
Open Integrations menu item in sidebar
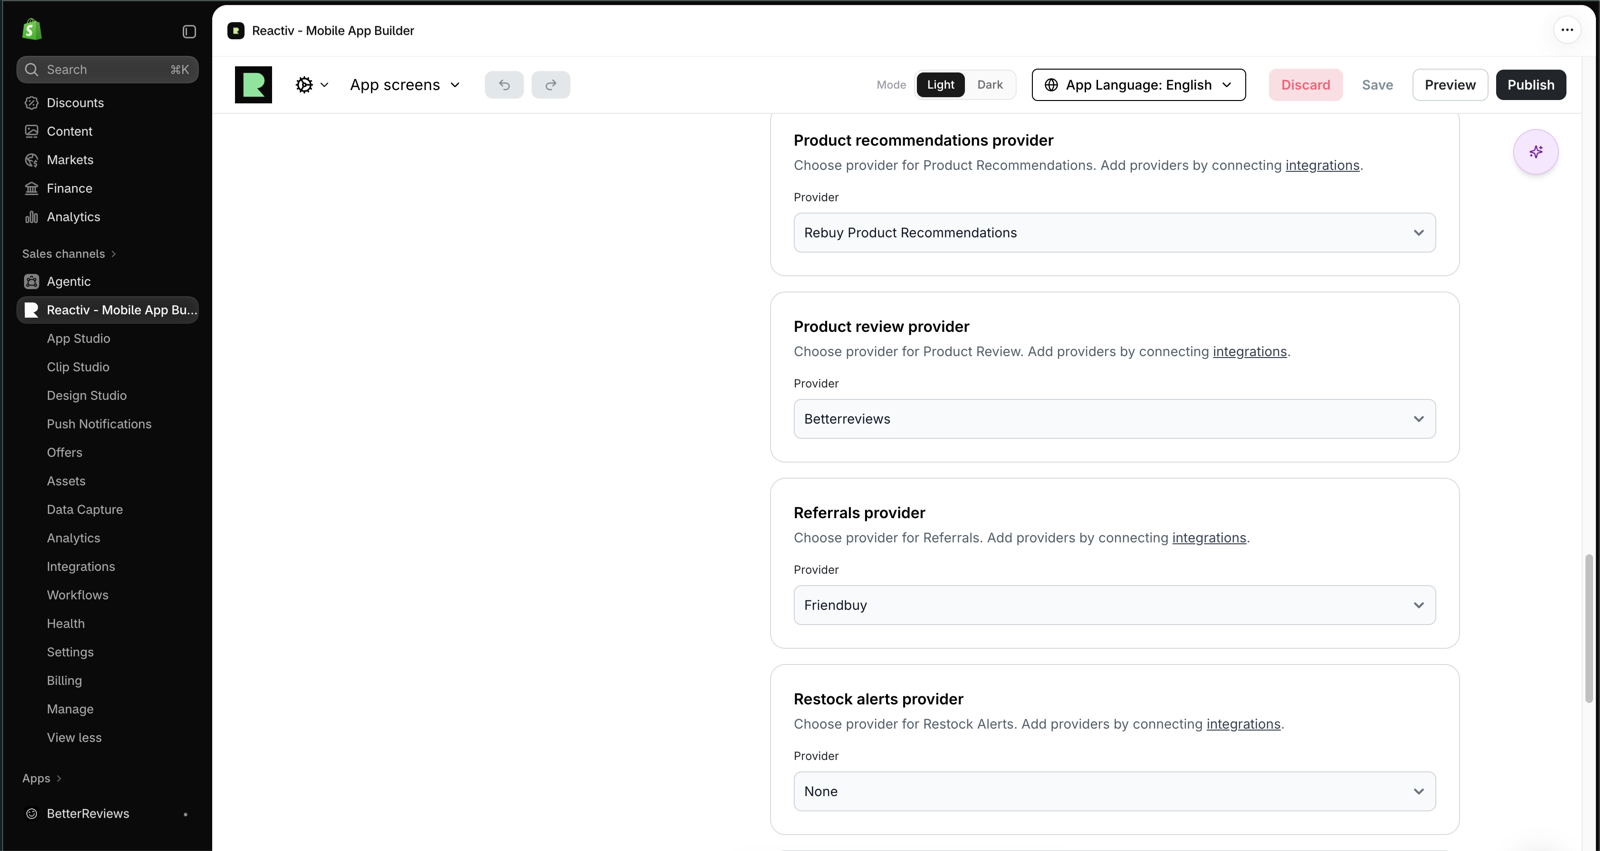coord(81,567)
